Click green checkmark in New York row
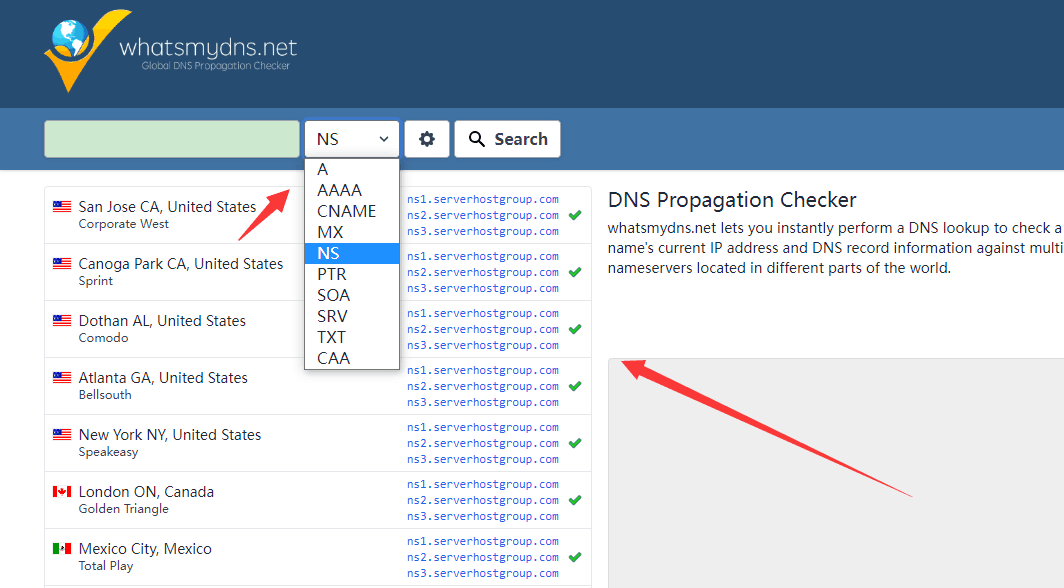This screenshot has height=588, width=1064. point(575,443)
